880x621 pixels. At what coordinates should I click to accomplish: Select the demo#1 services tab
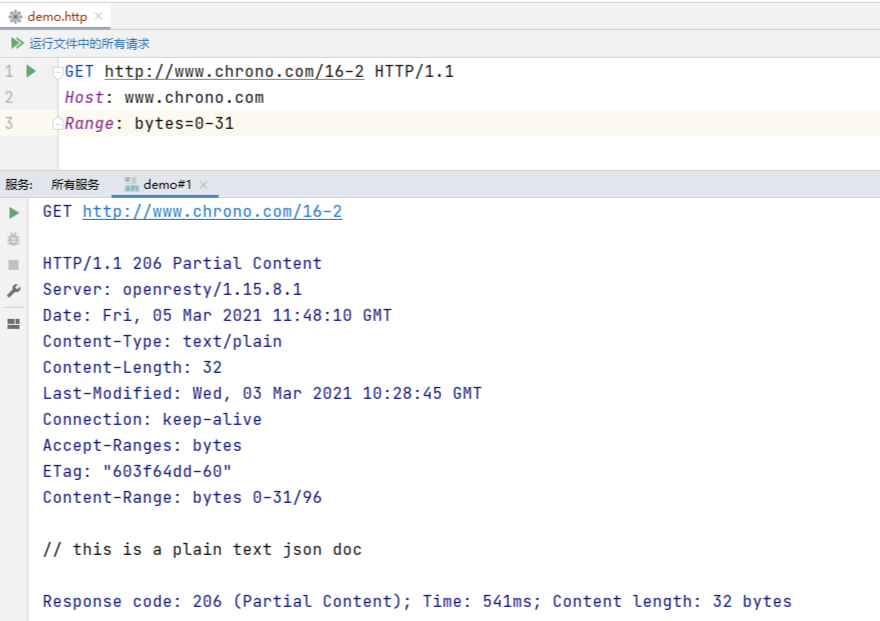[167, 185]
